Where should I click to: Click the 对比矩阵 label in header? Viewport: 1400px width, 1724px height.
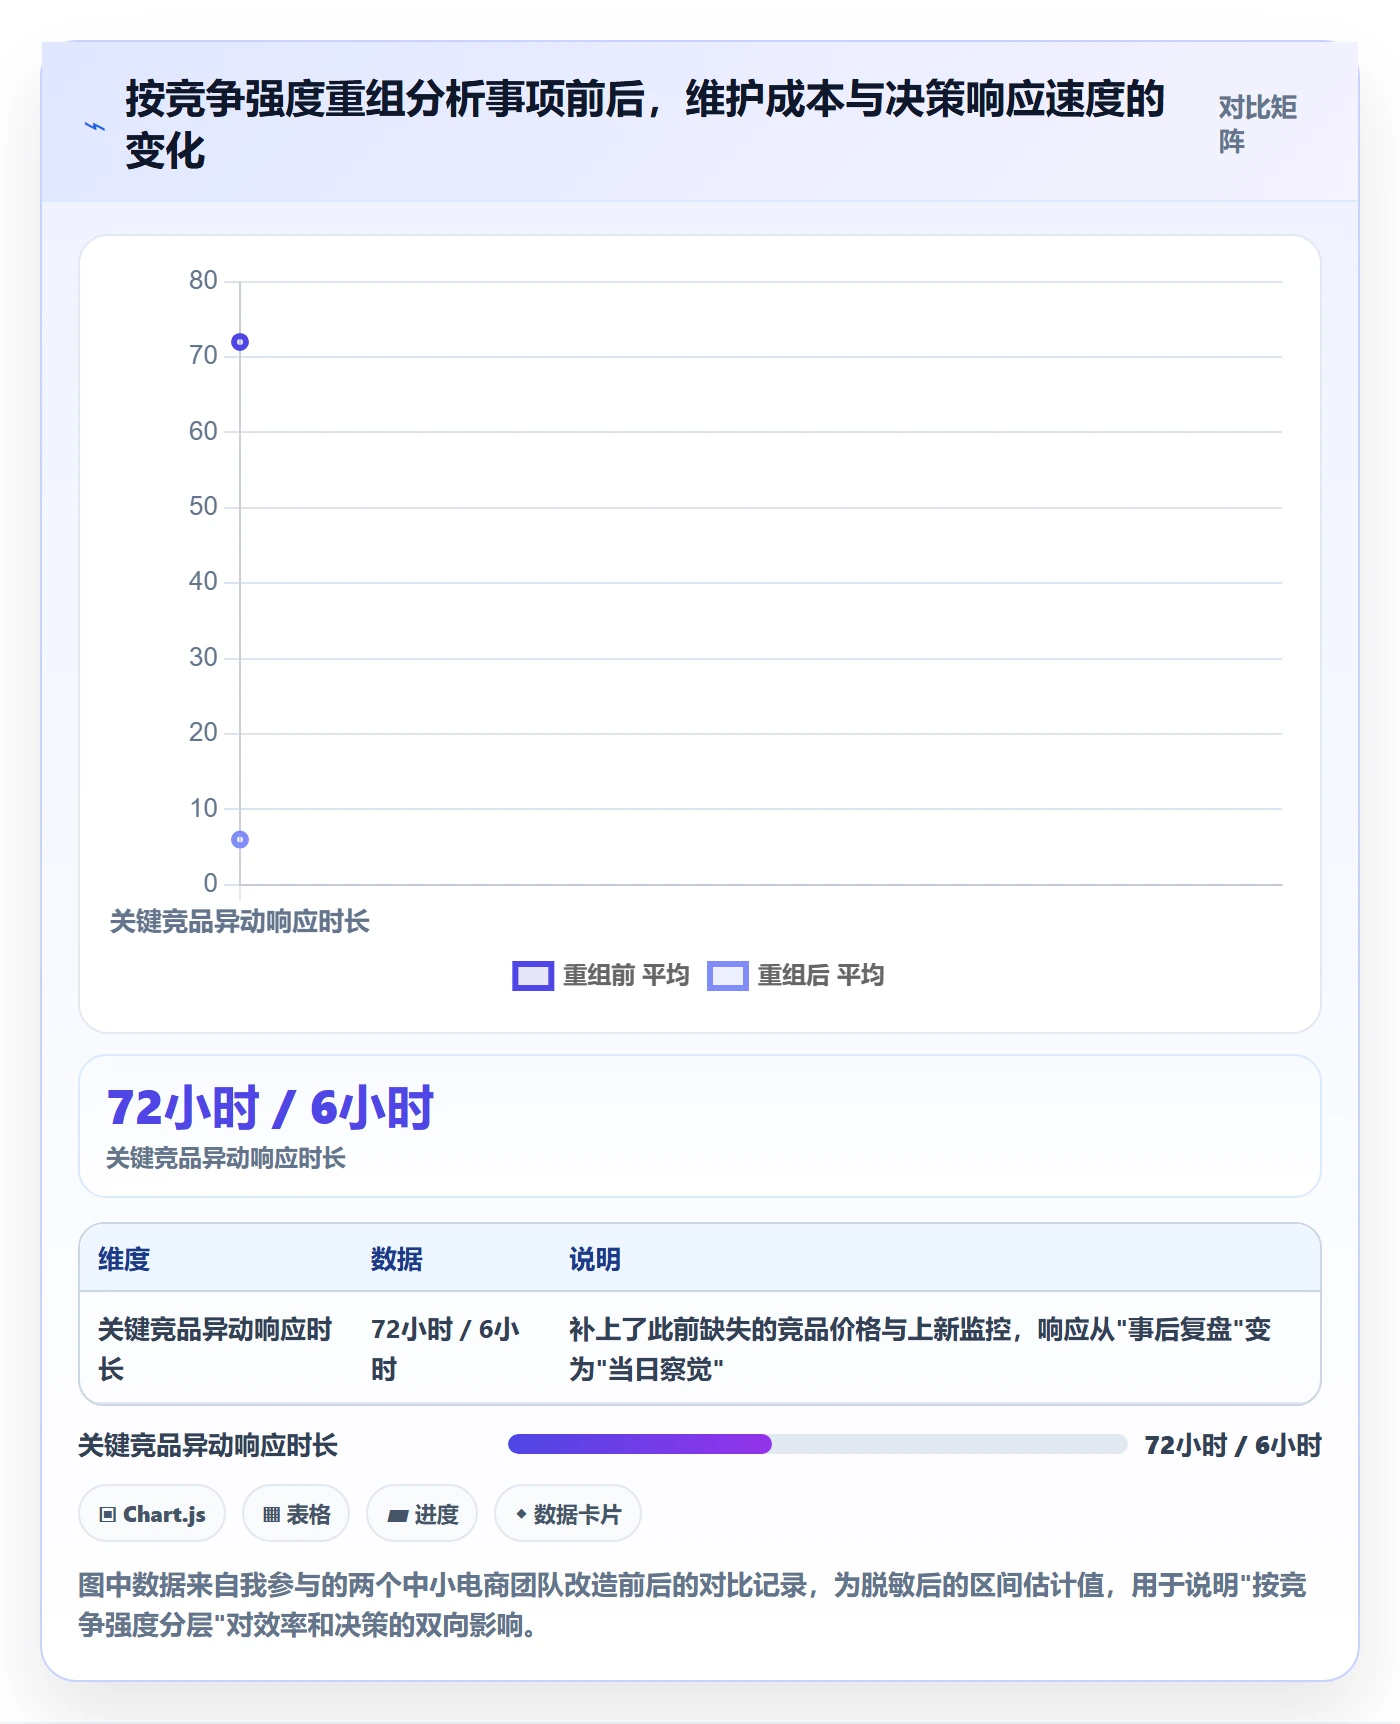click(1257, 125)
